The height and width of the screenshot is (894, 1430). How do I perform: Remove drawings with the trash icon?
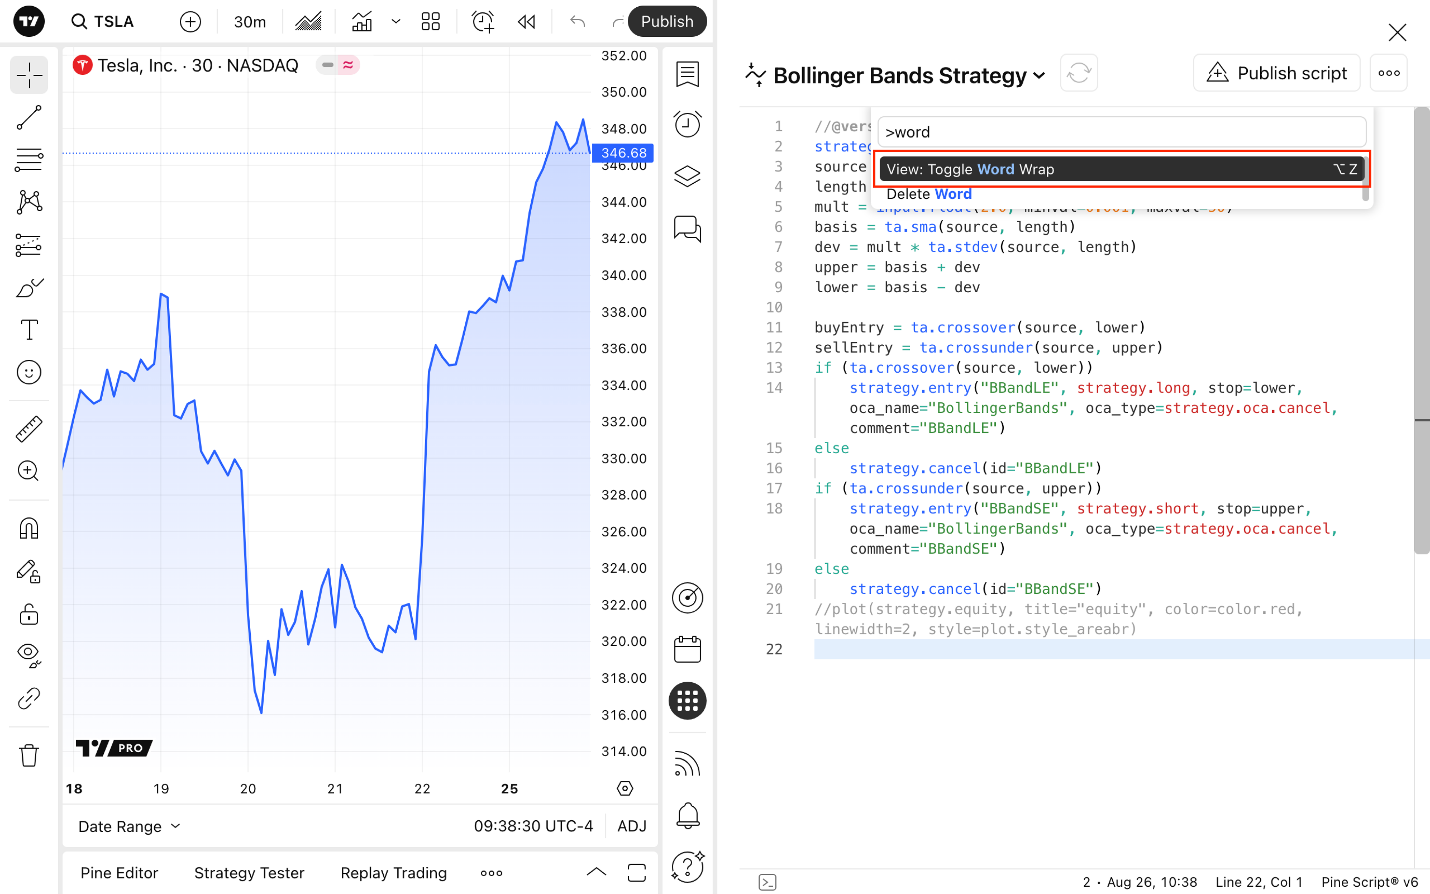29,755
